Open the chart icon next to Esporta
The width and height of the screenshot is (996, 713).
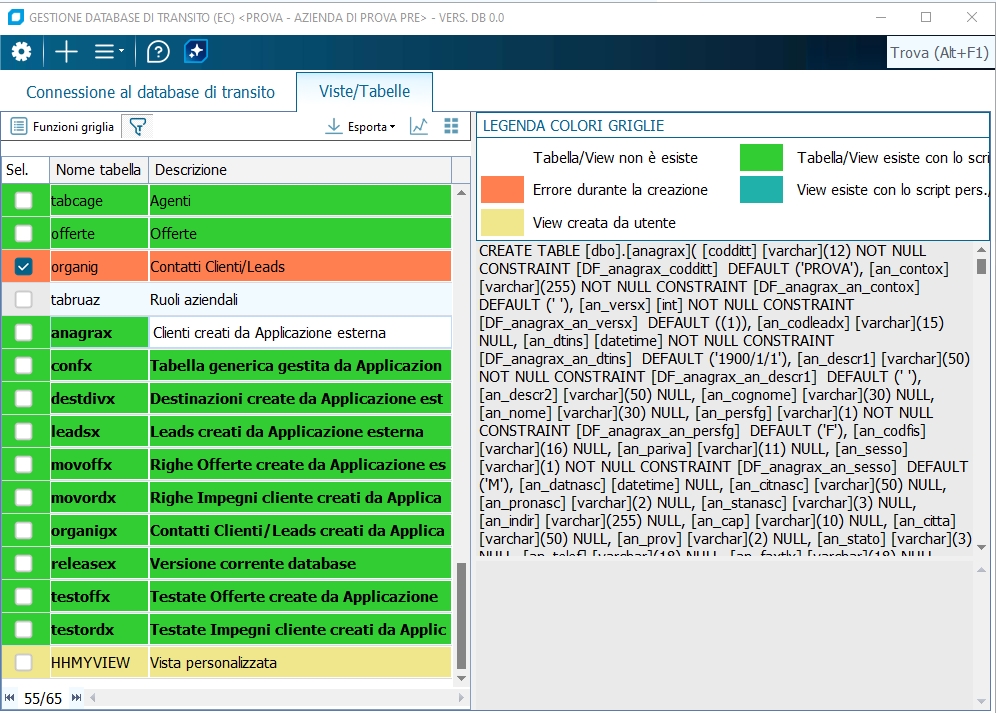[x=420, y=126]
